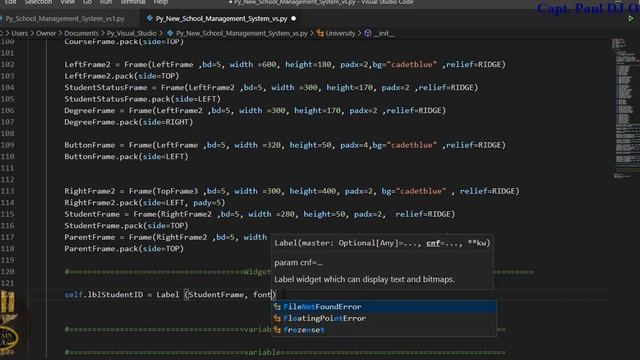The height and width of the screenshot is (360, 640).
Task: Open the Py_Visual_Studio breadcrumb dropdown
Action: 131,33
